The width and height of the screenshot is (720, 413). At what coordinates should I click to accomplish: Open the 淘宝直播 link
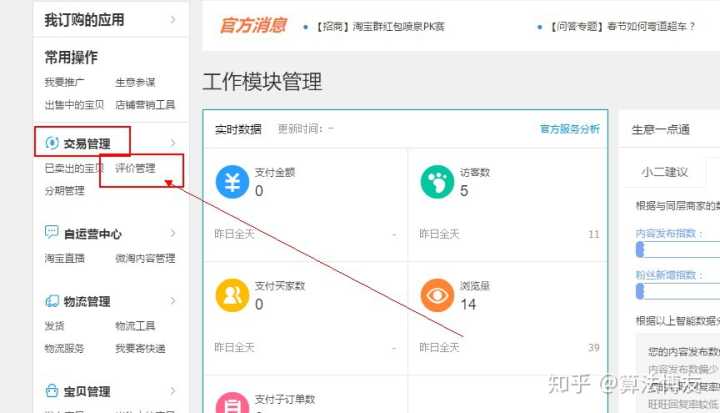64,258
